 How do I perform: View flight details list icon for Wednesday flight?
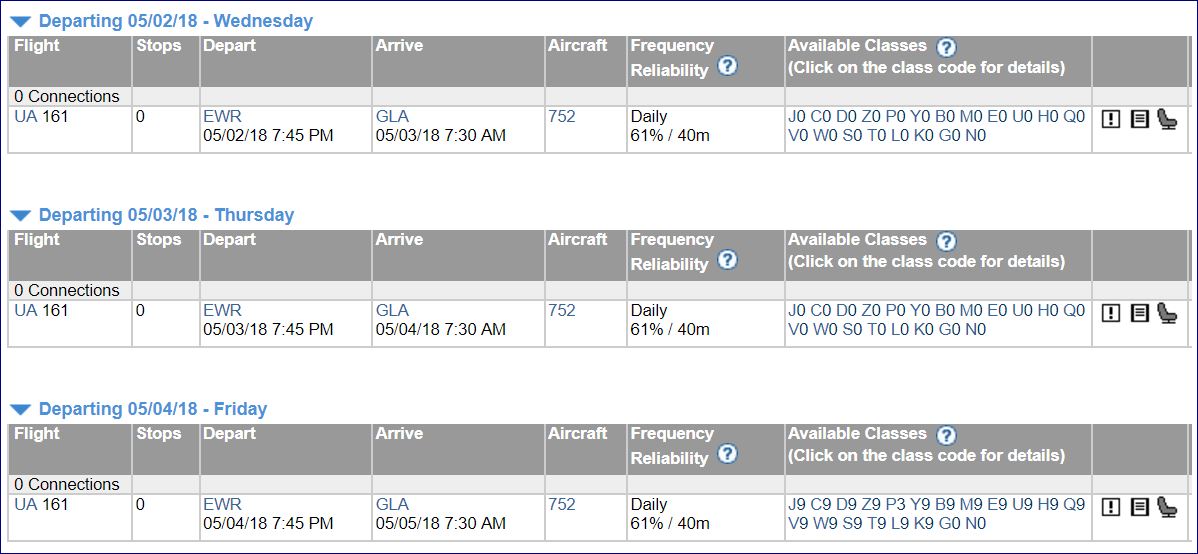coord(1139,119)
